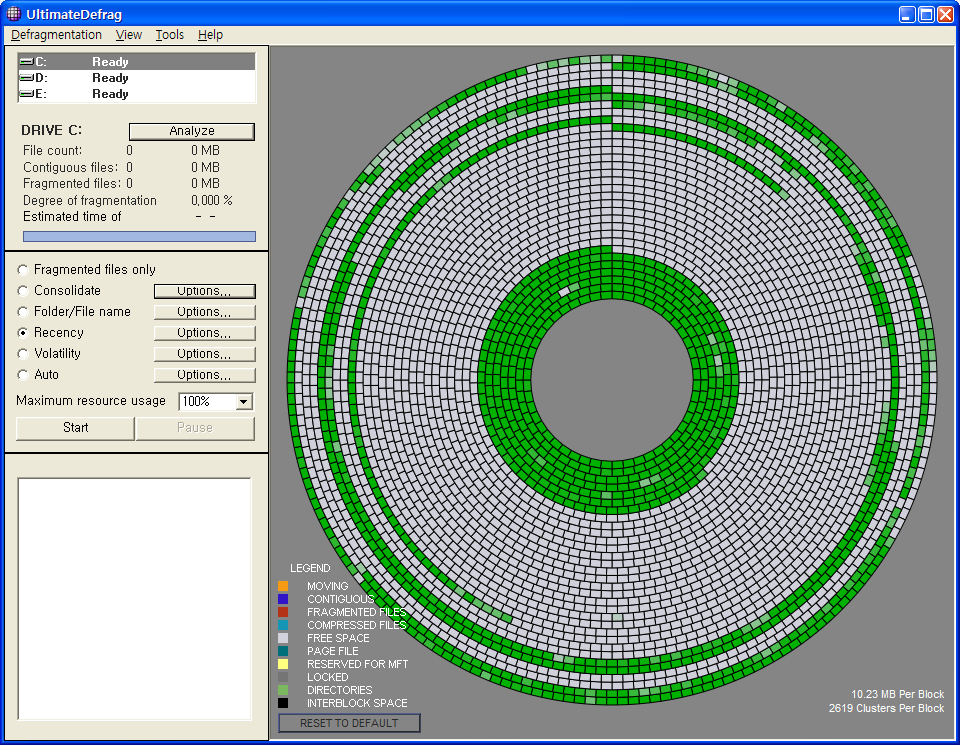Click the teal PAGE FILE legend swatch

point(283,651)
